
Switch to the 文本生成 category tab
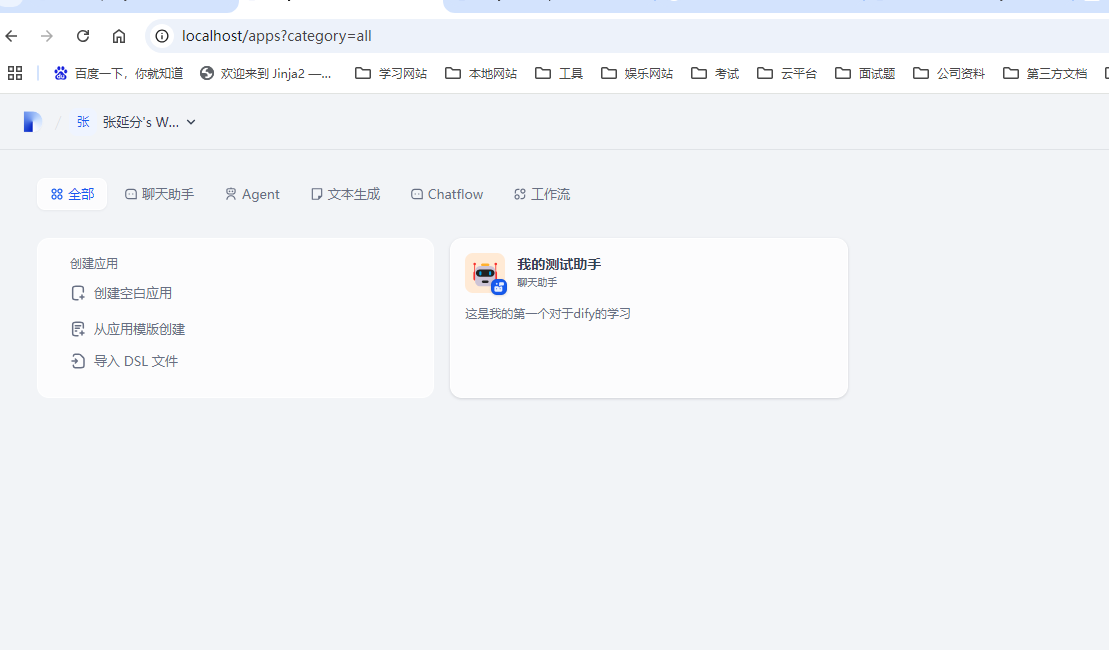coord(345,194)
